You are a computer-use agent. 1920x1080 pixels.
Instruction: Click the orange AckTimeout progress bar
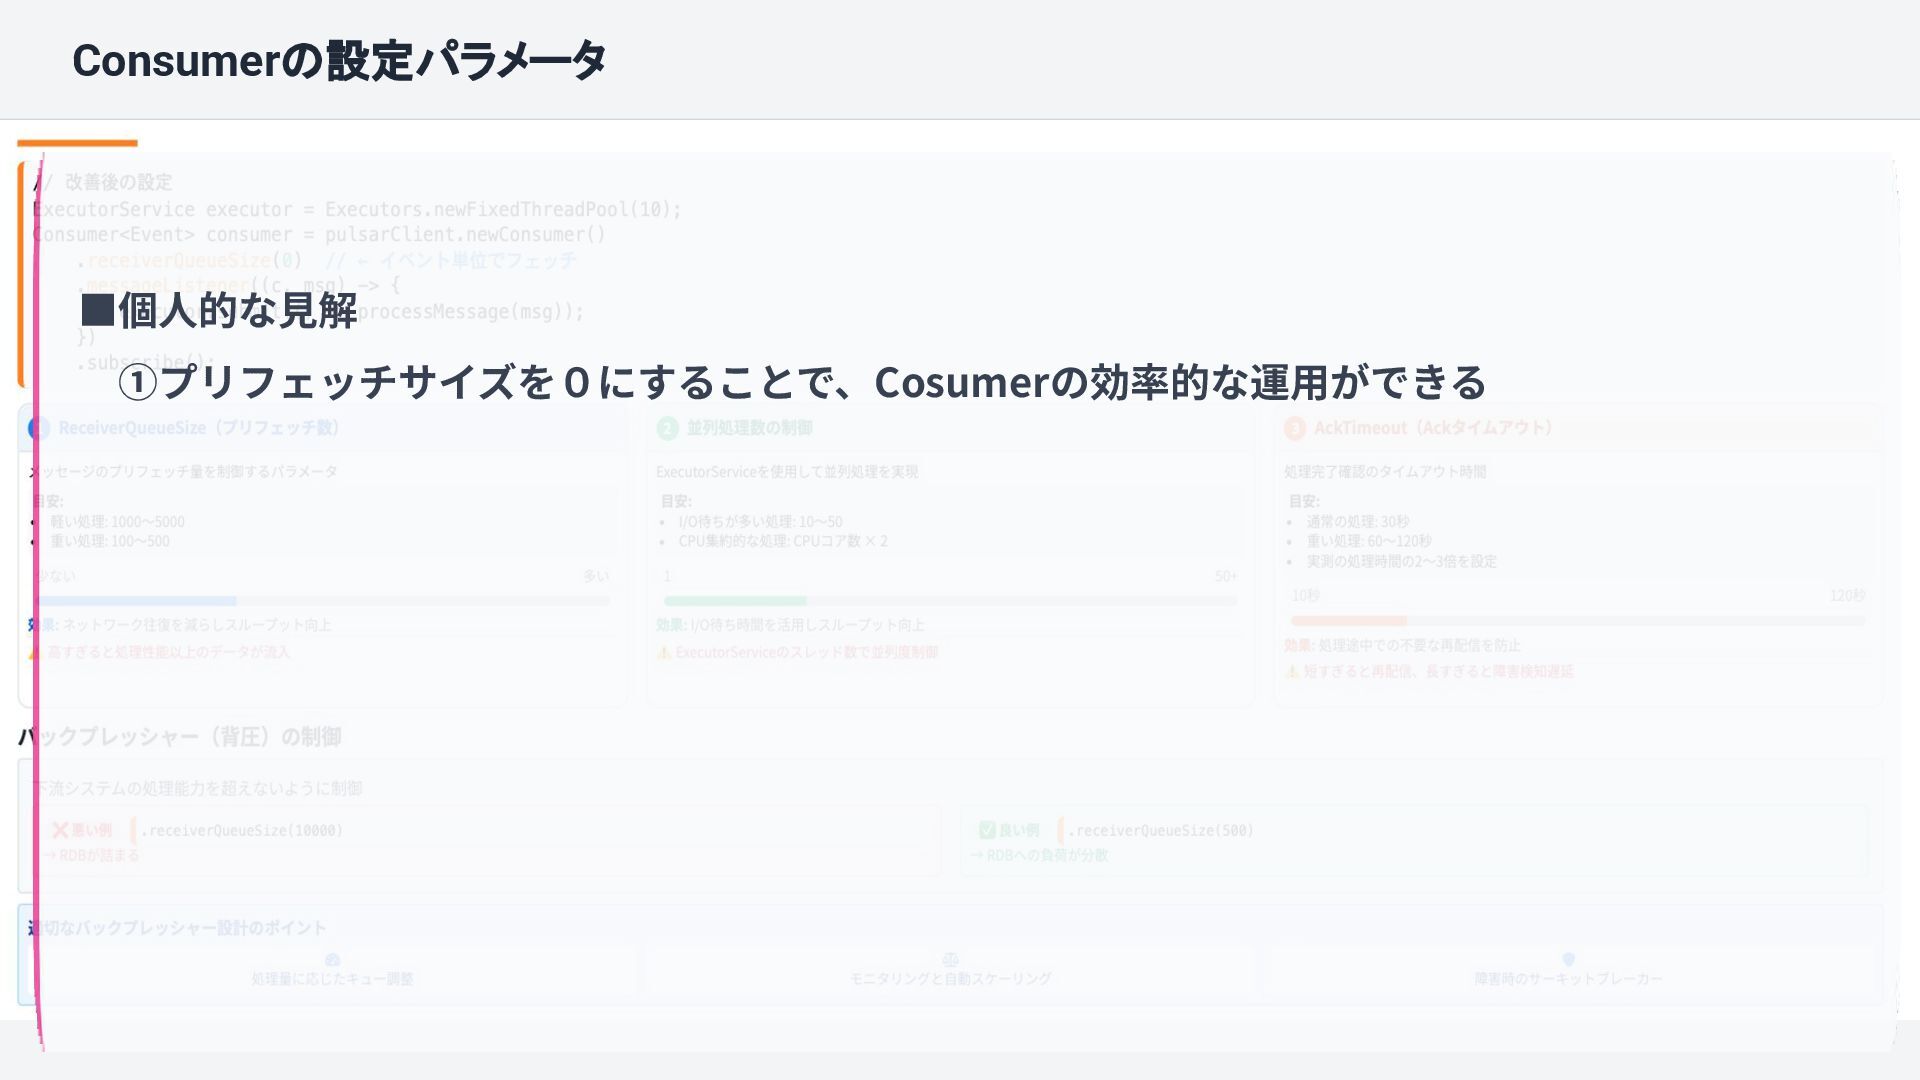point(1348,621)
